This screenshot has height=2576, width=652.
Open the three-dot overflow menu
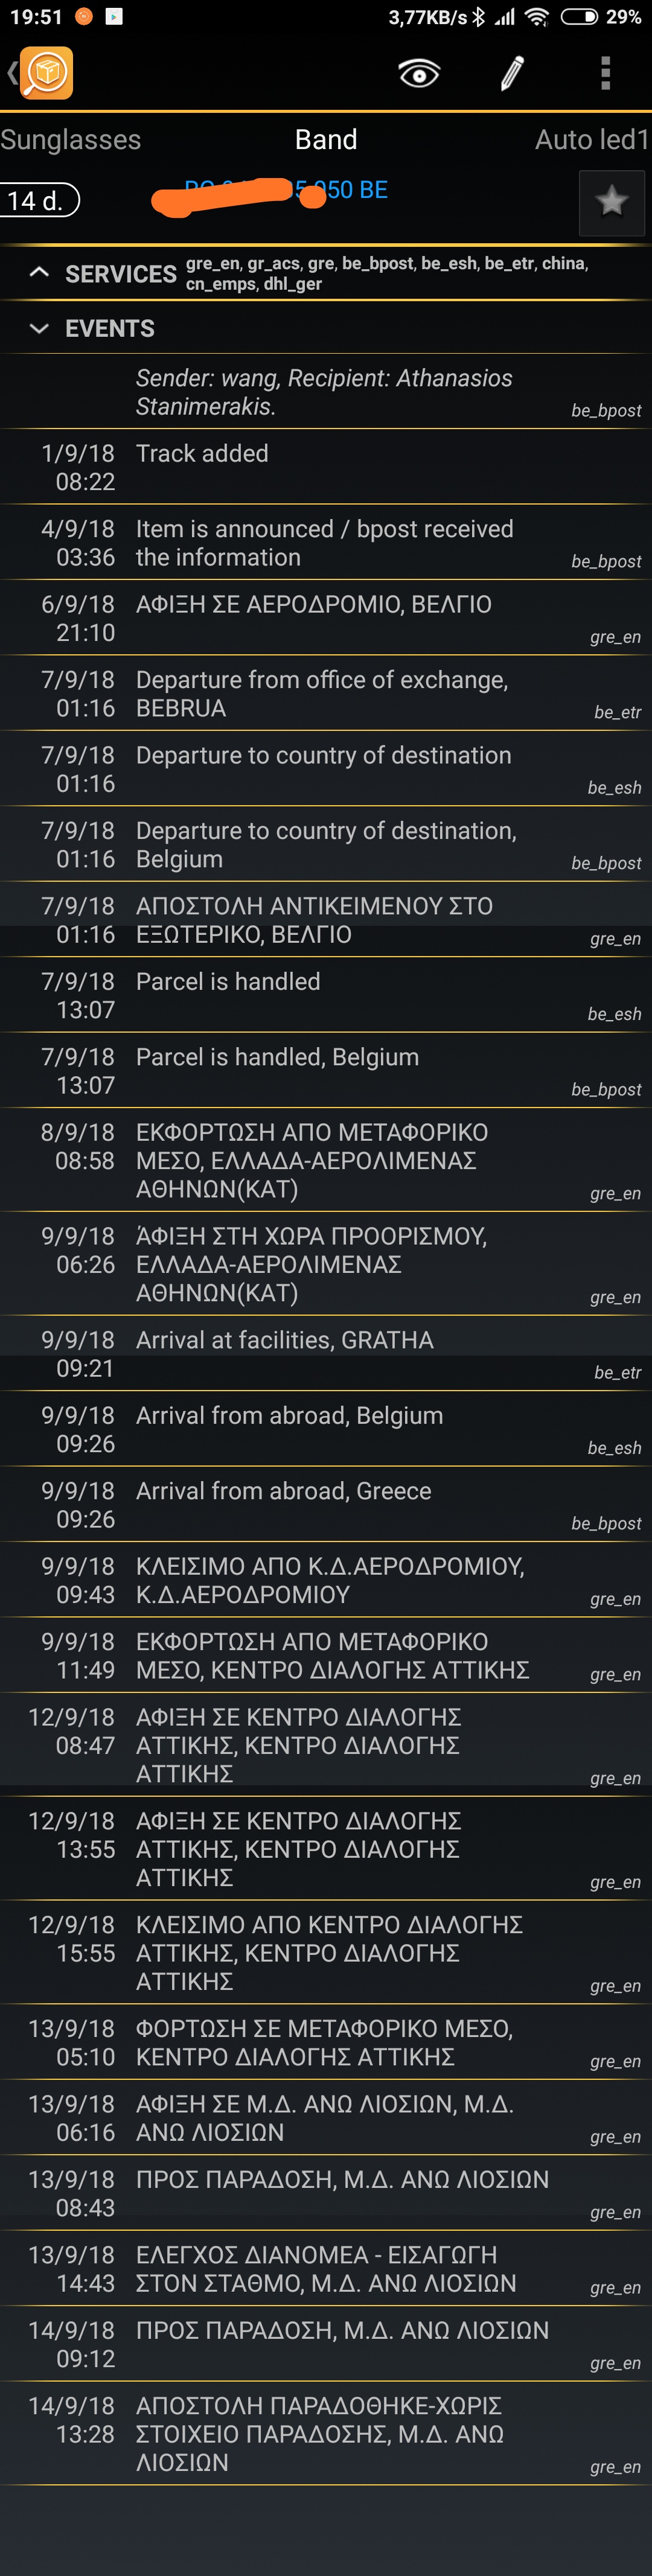point(605,73)
